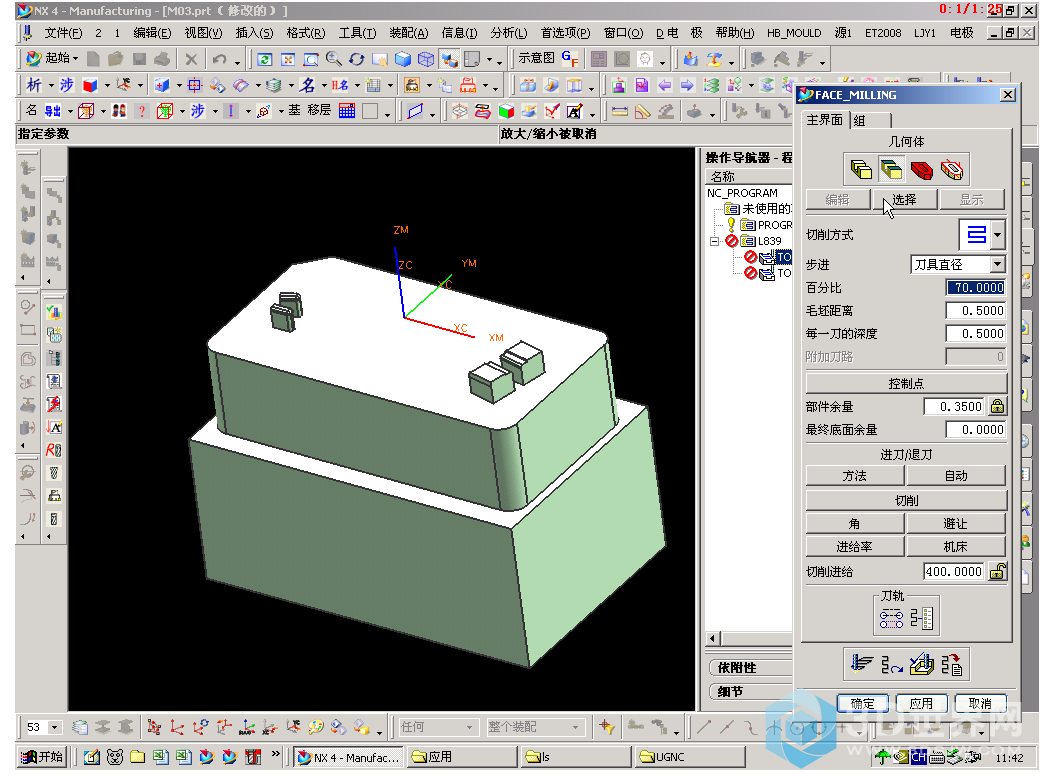The image size is (1048, 782).
Task: Click the tool path list options icon
Action: [x=922, y=619]
